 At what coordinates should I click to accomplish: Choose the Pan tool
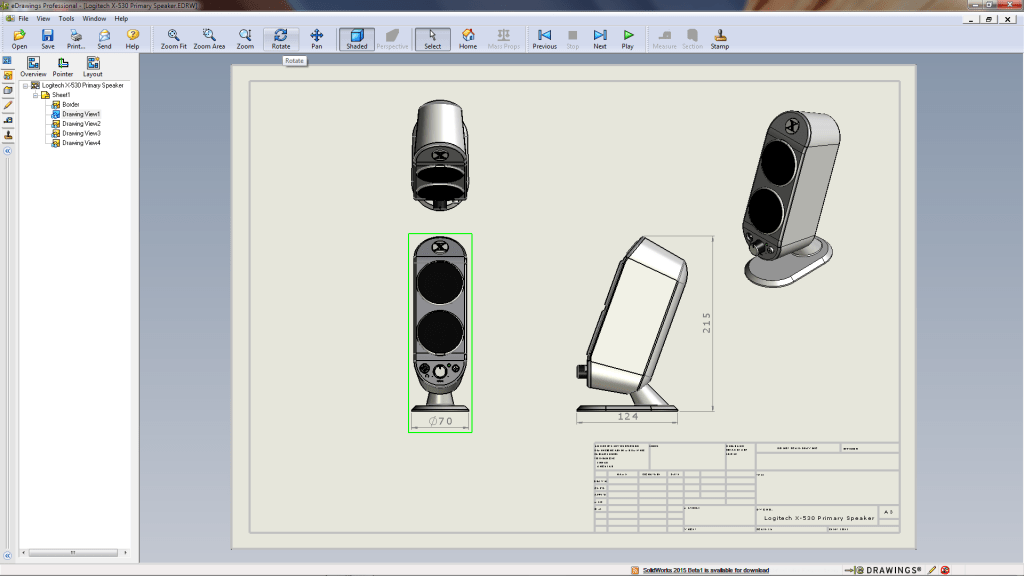[317, 39]
